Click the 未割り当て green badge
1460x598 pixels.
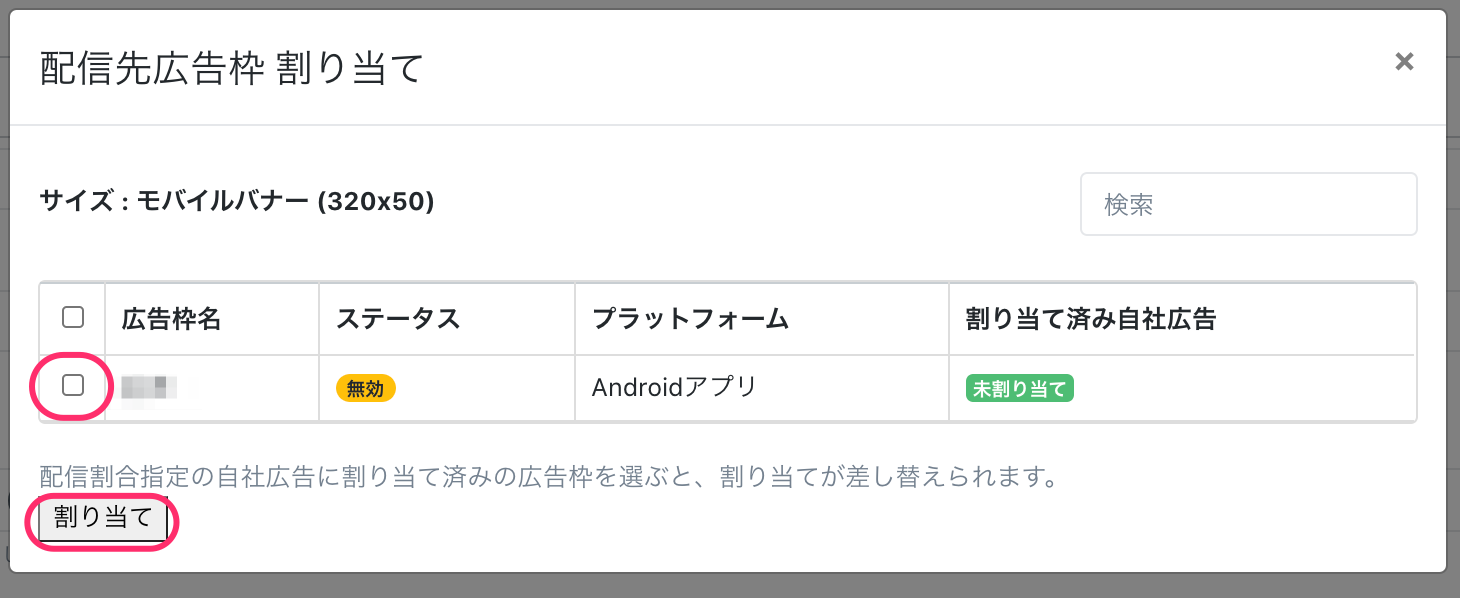coord(1018,388)
